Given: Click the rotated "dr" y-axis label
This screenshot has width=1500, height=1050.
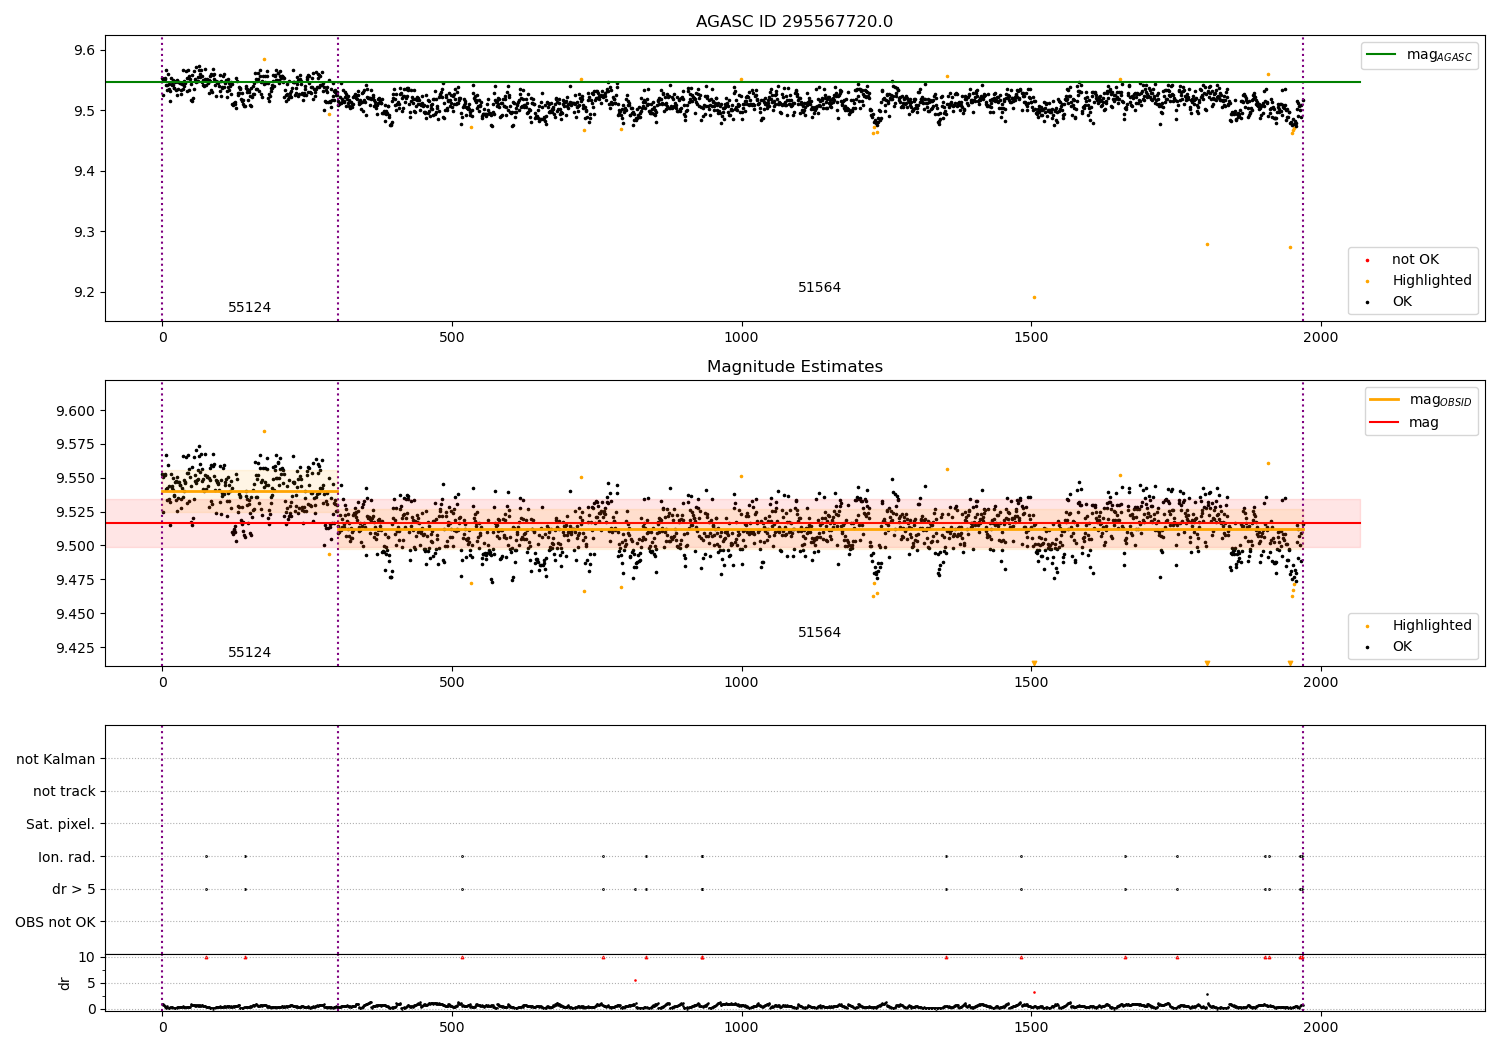Looking at the screenshot, I should tap(65, 983).
